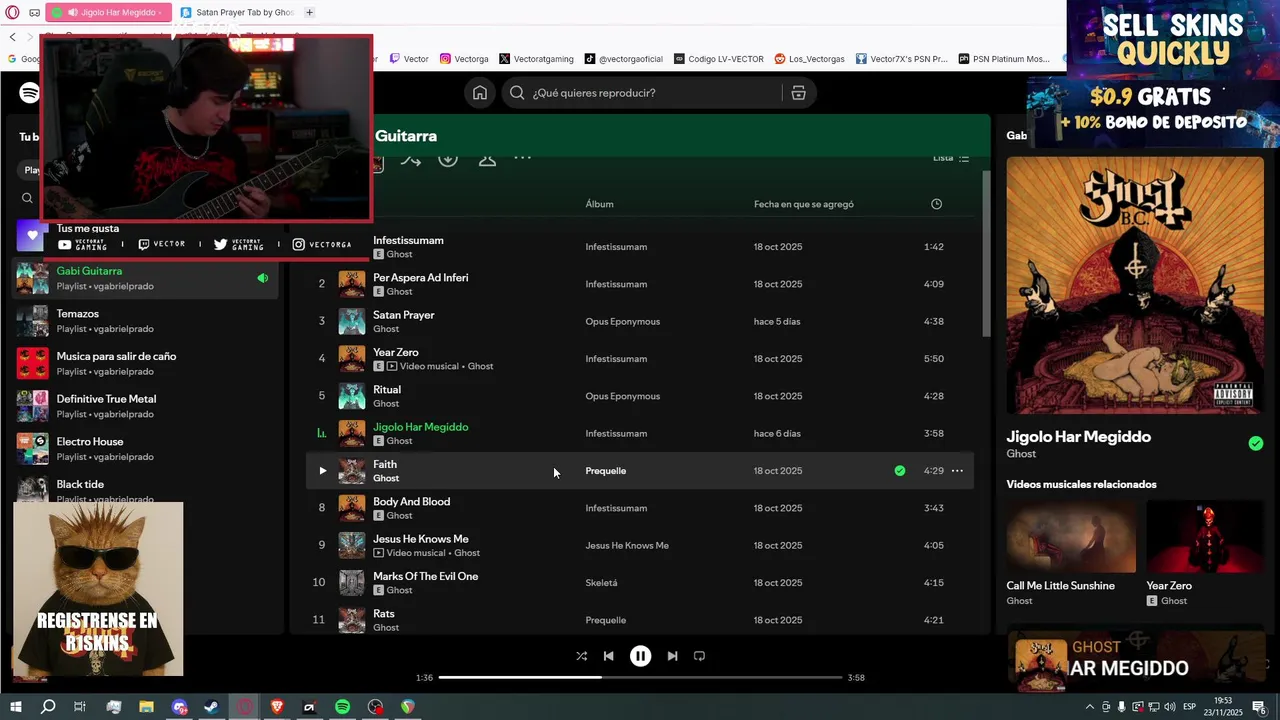This screenshot has height=720, width=1280.
Task: Open the @vectorgaoficial TikTok bookmark
Action: pyautogui.click(x=624, y=59)
